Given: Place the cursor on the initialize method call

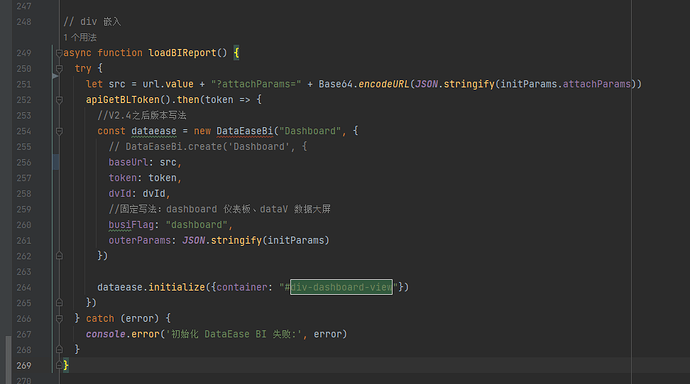Looking at the screenshot, I should [176, 287].
